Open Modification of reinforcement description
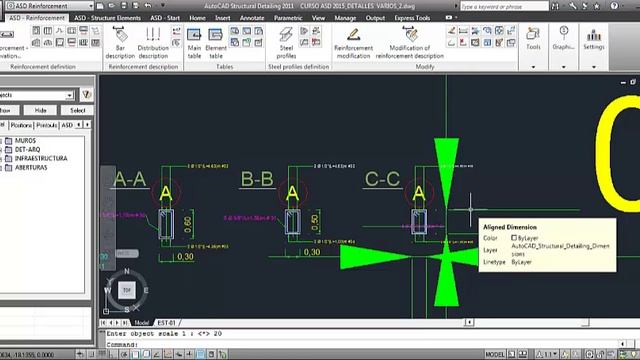Viewport: 640px width, 360px height. [409, 43]
